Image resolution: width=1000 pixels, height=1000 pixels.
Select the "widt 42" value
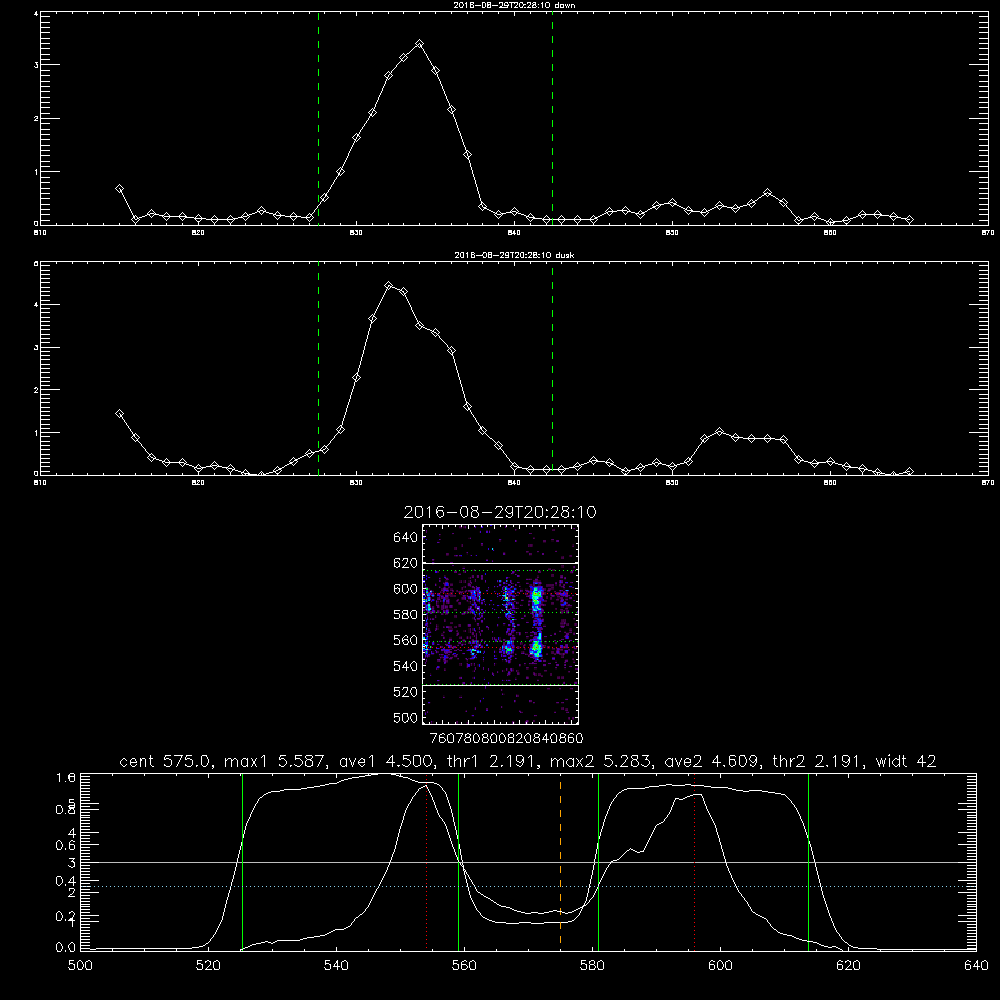[906, 761]
